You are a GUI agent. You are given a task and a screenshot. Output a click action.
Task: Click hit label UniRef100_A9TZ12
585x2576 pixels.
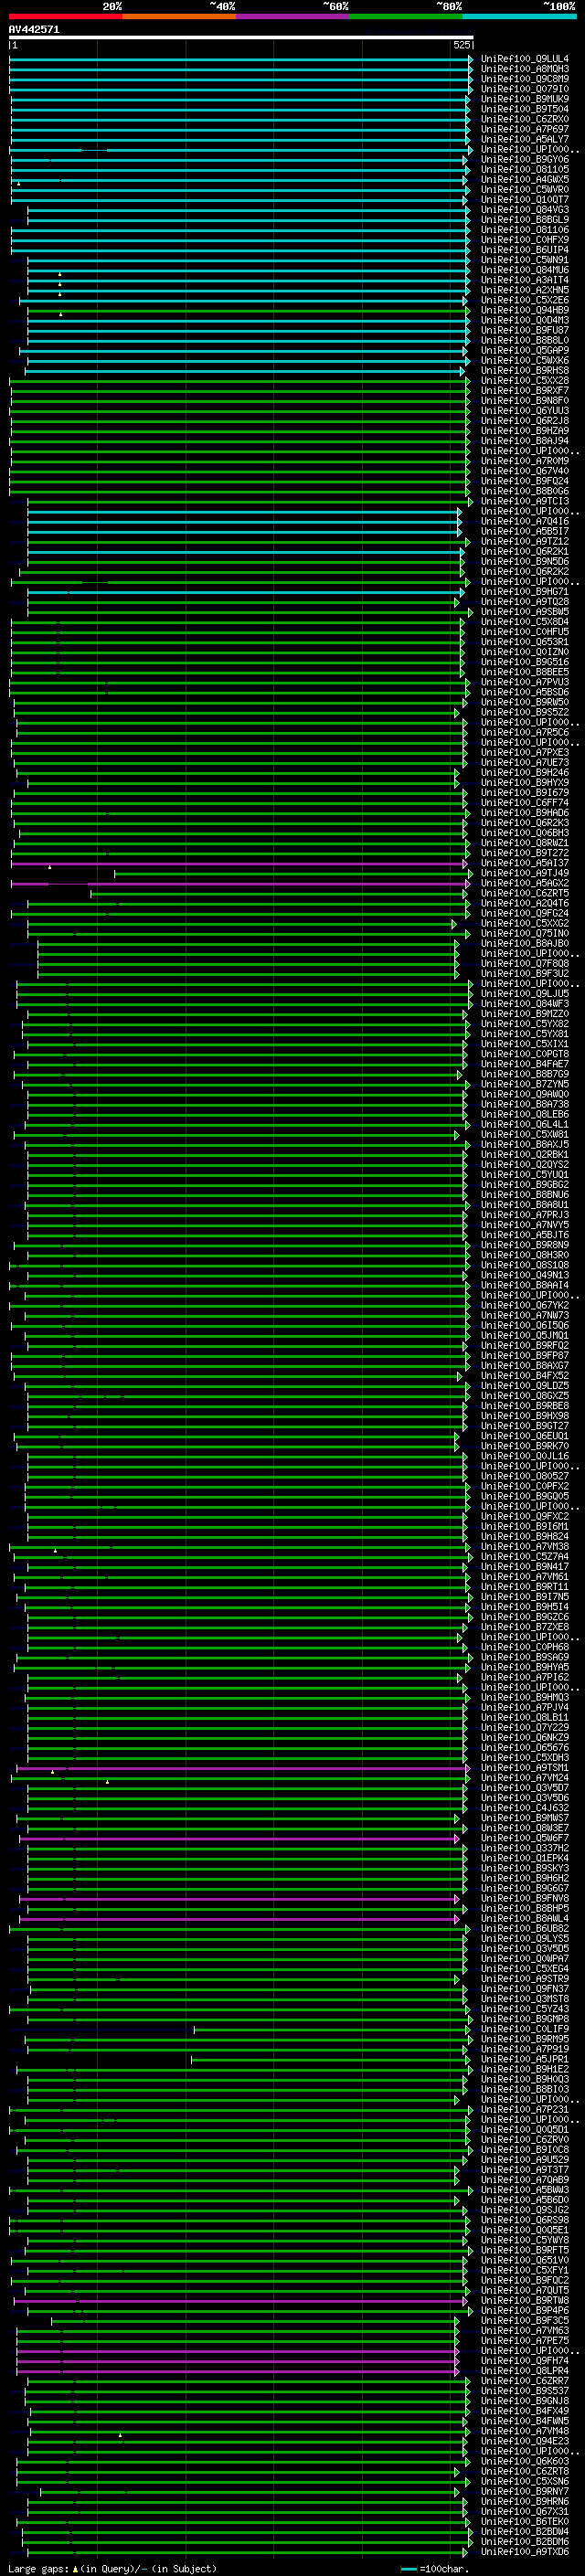click(x=524, y=542)
